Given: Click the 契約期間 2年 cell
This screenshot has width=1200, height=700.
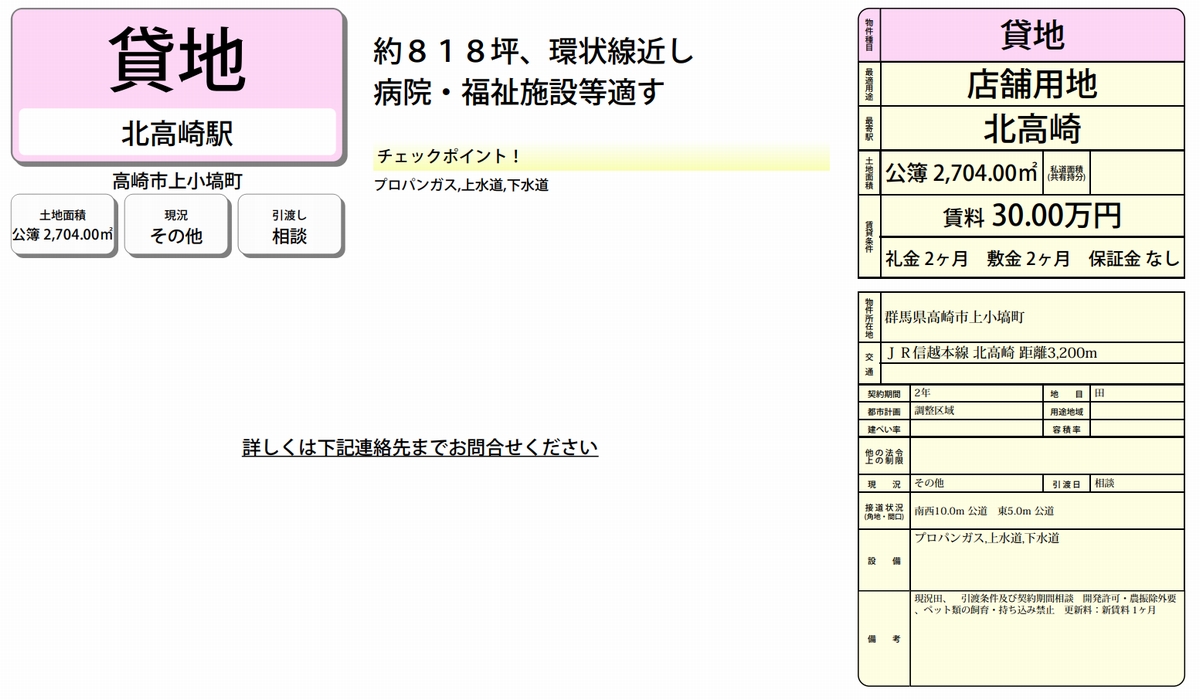Looking at the screenshot, I should coord(976,394).
